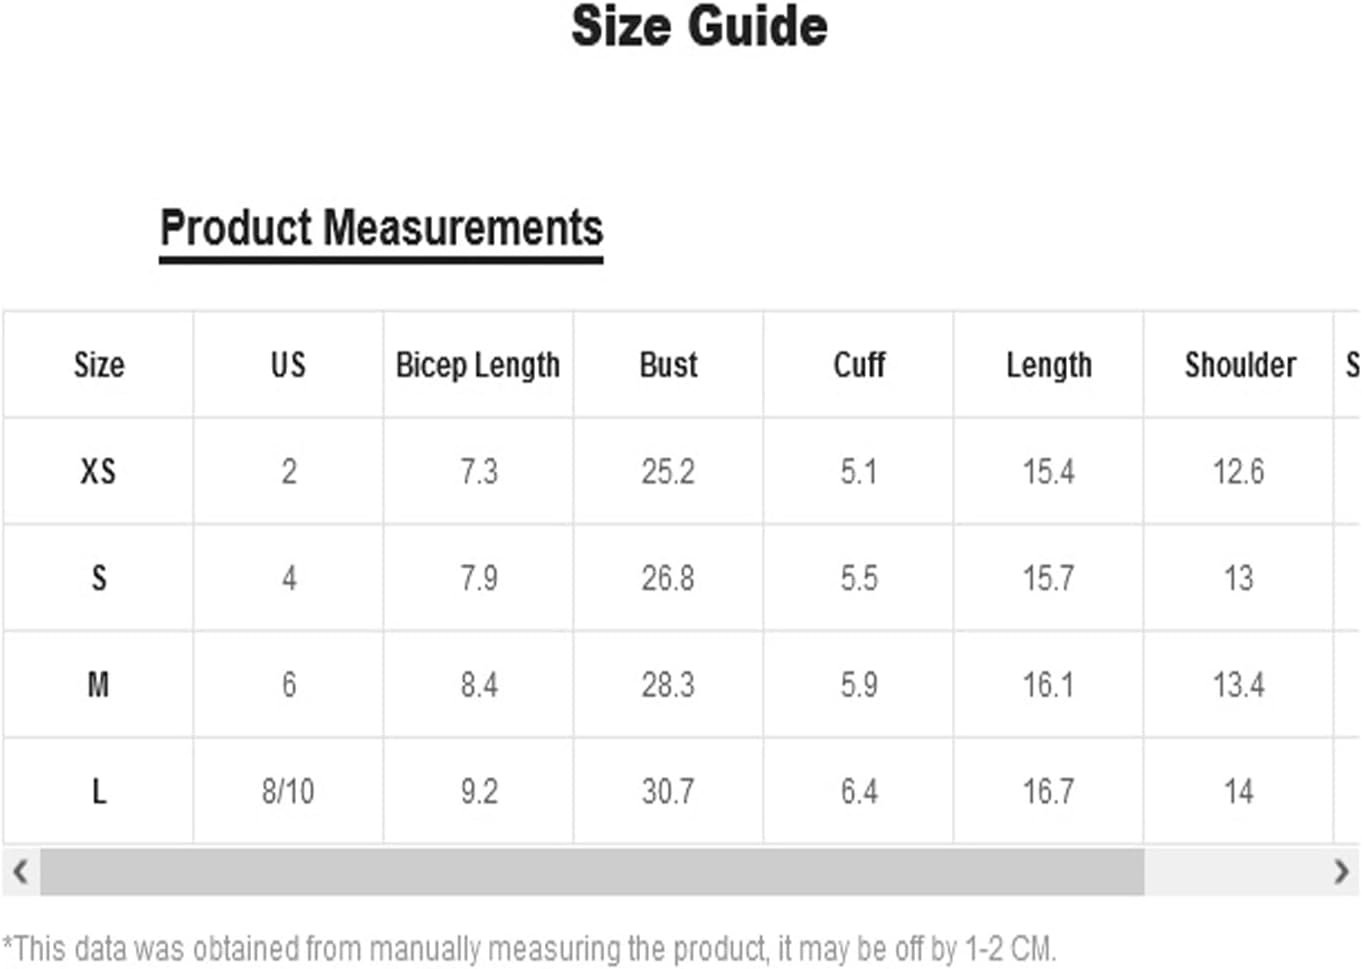
Task: Click the US column header
Action: 288,365
